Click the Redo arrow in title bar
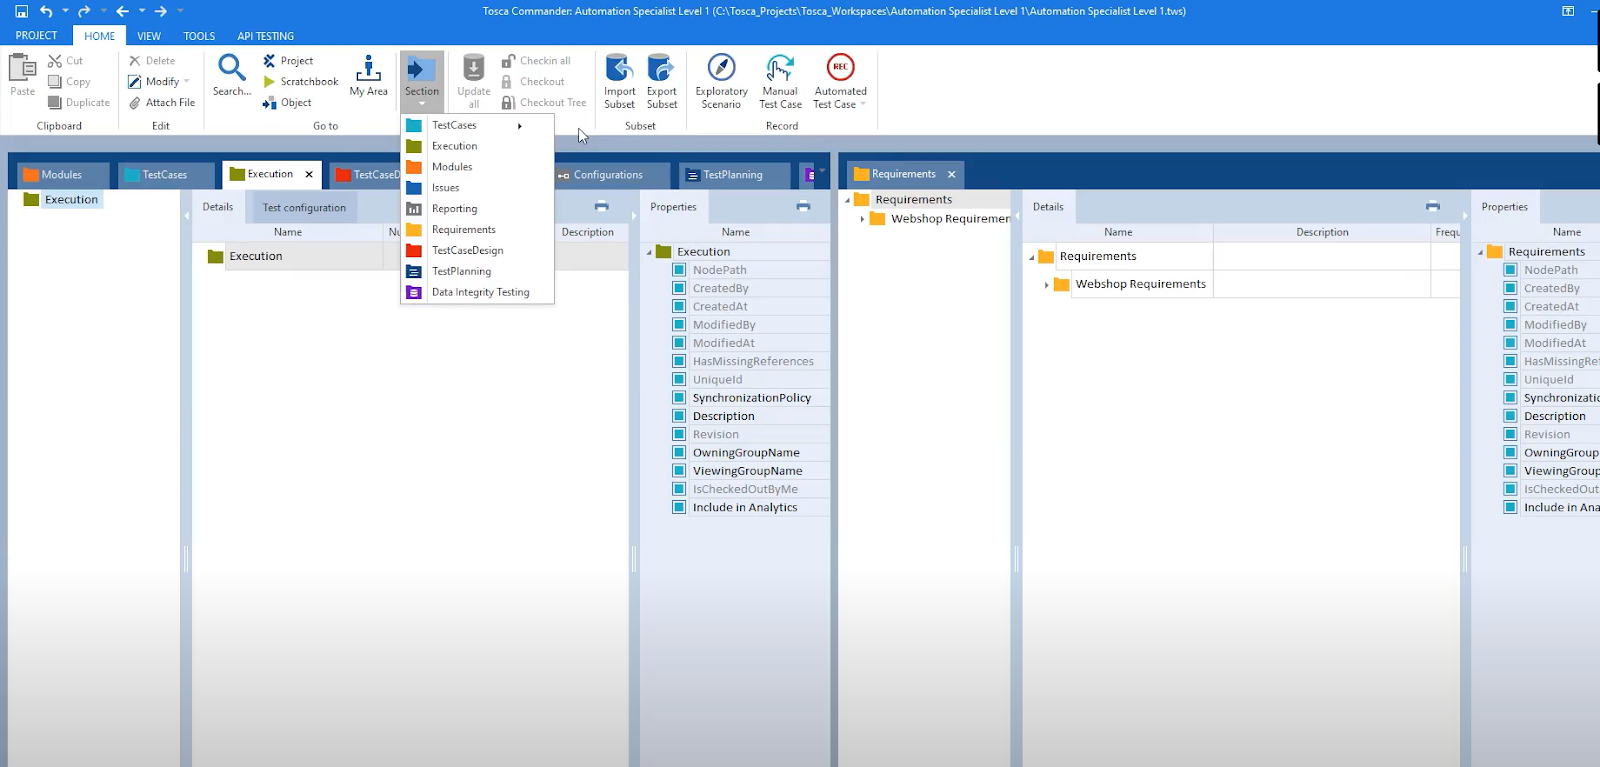 click(84, 11)
